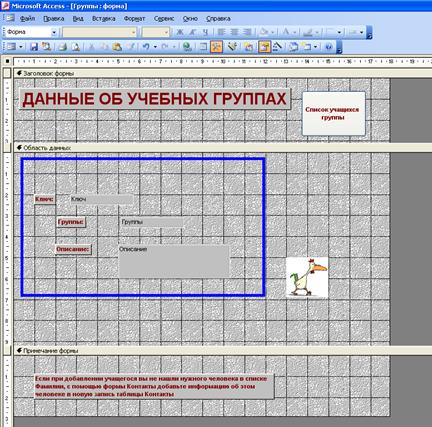Image resolution: width=432 pixels, height=427 pixels.
Task: Click the File Search icon
Action: [46, 47]
